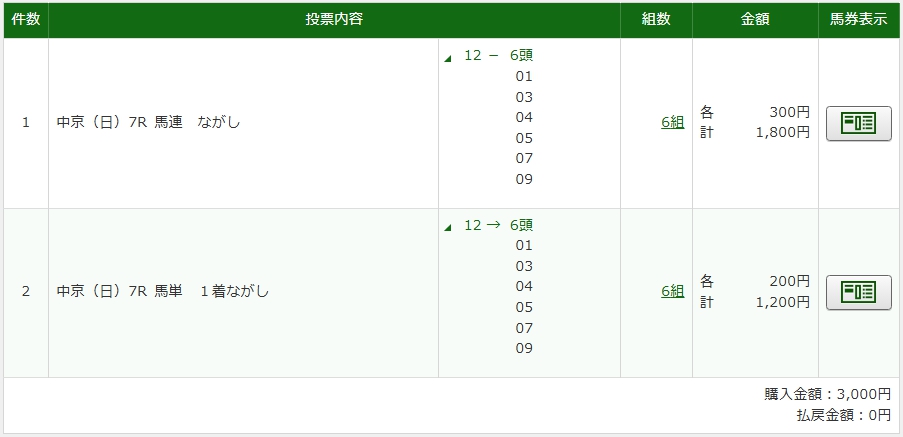
Task: Click the 投票内容 column header
Action: (334, 21)
